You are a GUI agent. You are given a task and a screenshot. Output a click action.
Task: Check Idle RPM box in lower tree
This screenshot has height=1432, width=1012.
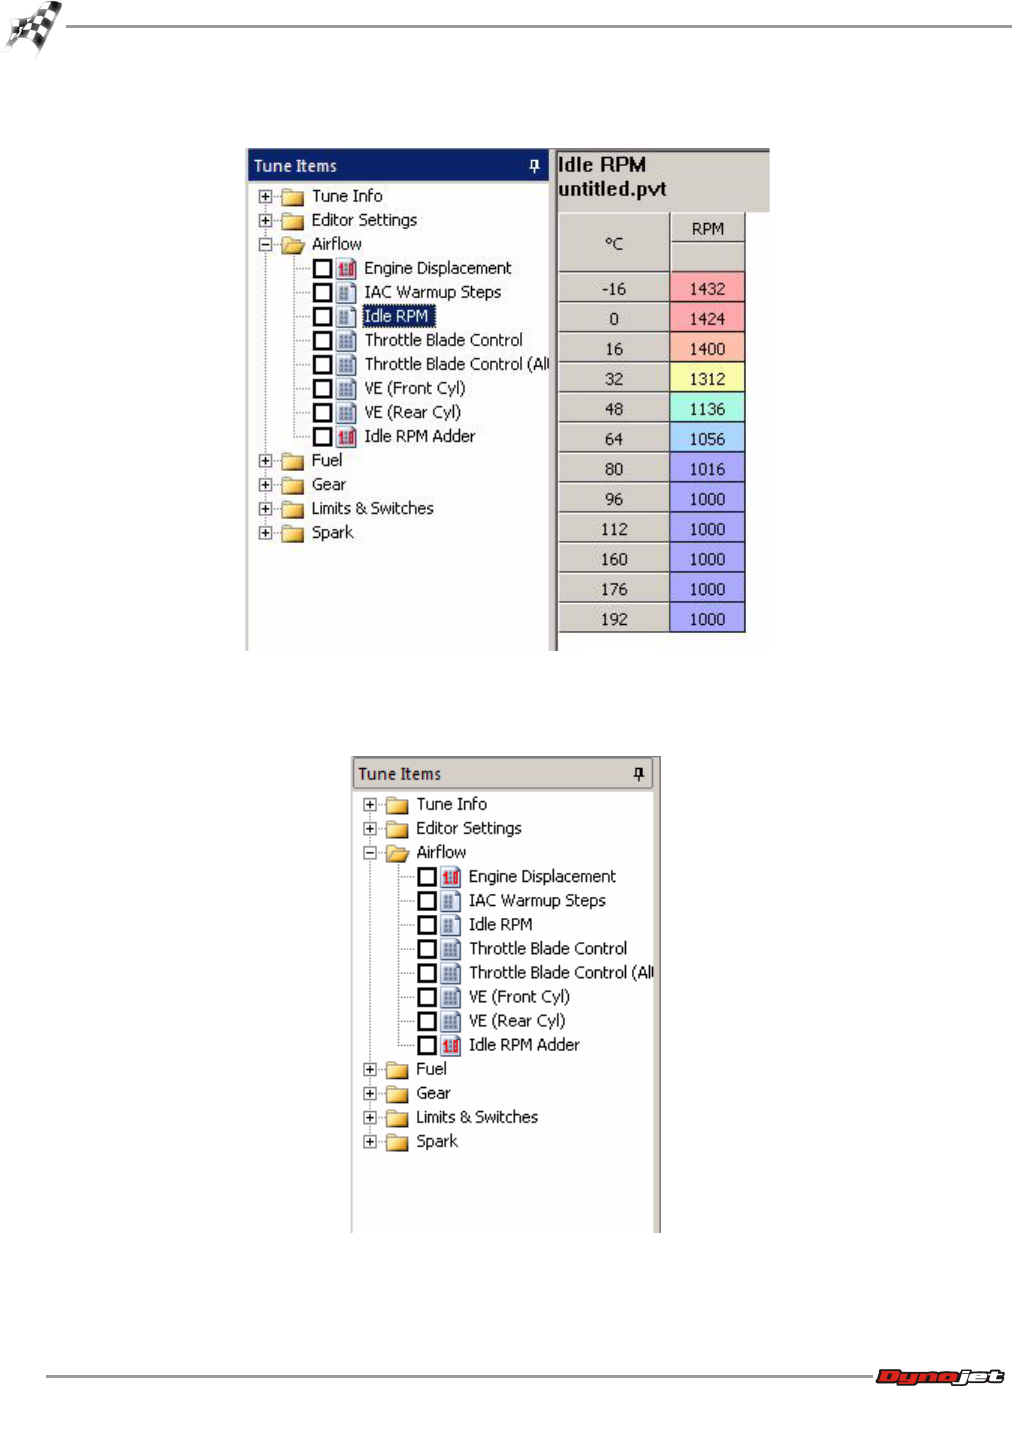pyautogui.click(x=427, y=924)
